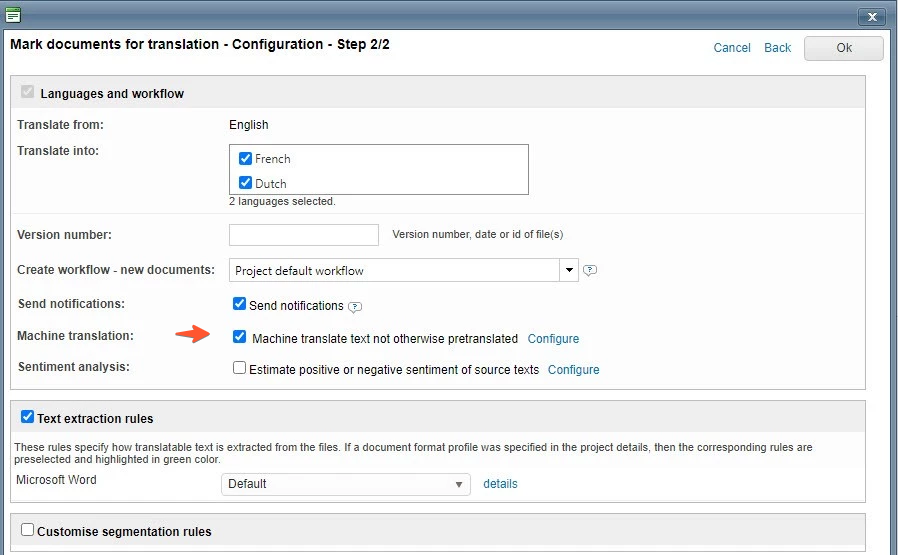
Task: Expand the Microsoft Word Default rules dropdown
Action: click(x=345, y=484)
